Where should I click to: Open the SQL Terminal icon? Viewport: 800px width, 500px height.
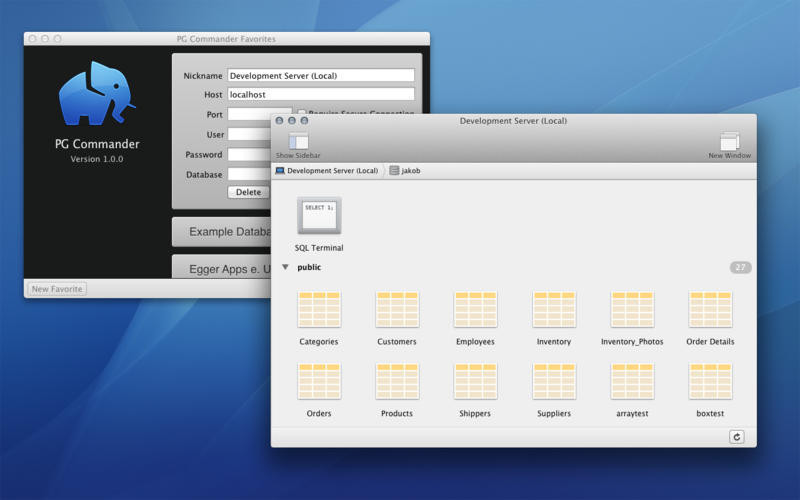[319, 216]
